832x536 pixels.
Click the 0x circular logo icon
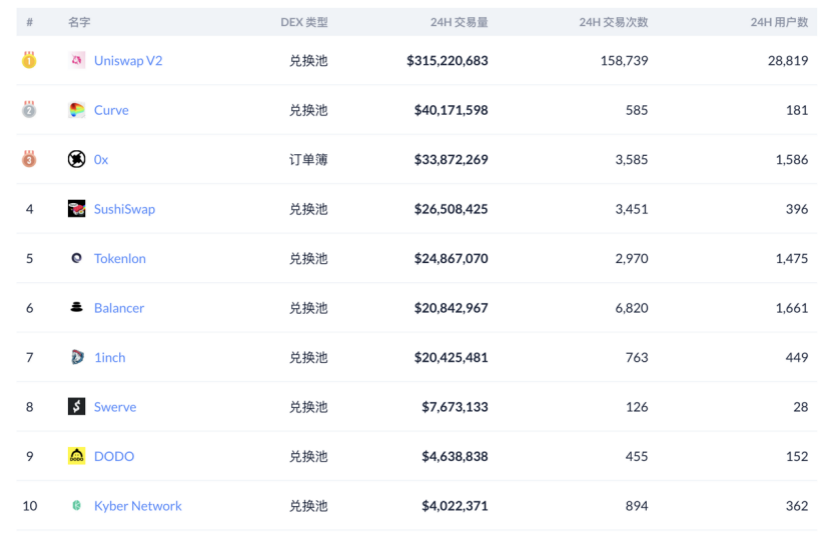76,159
